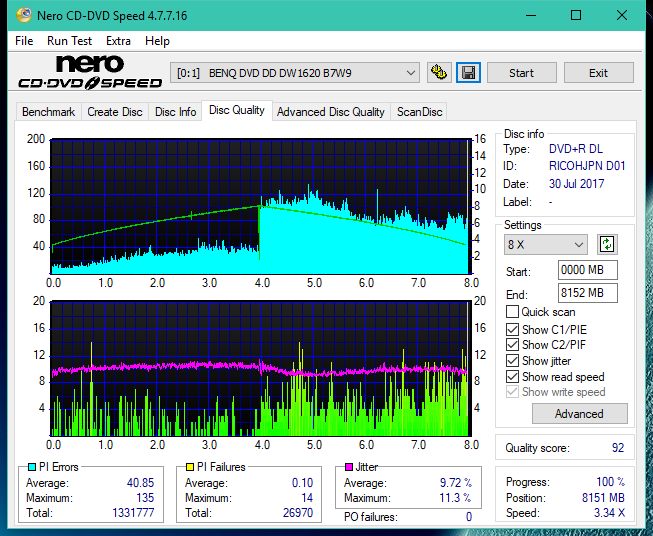Viewport: 653px width, 536px height.
Task: Click the Jitter maximum 11.3 %
Action: click(x=456, y=498)
